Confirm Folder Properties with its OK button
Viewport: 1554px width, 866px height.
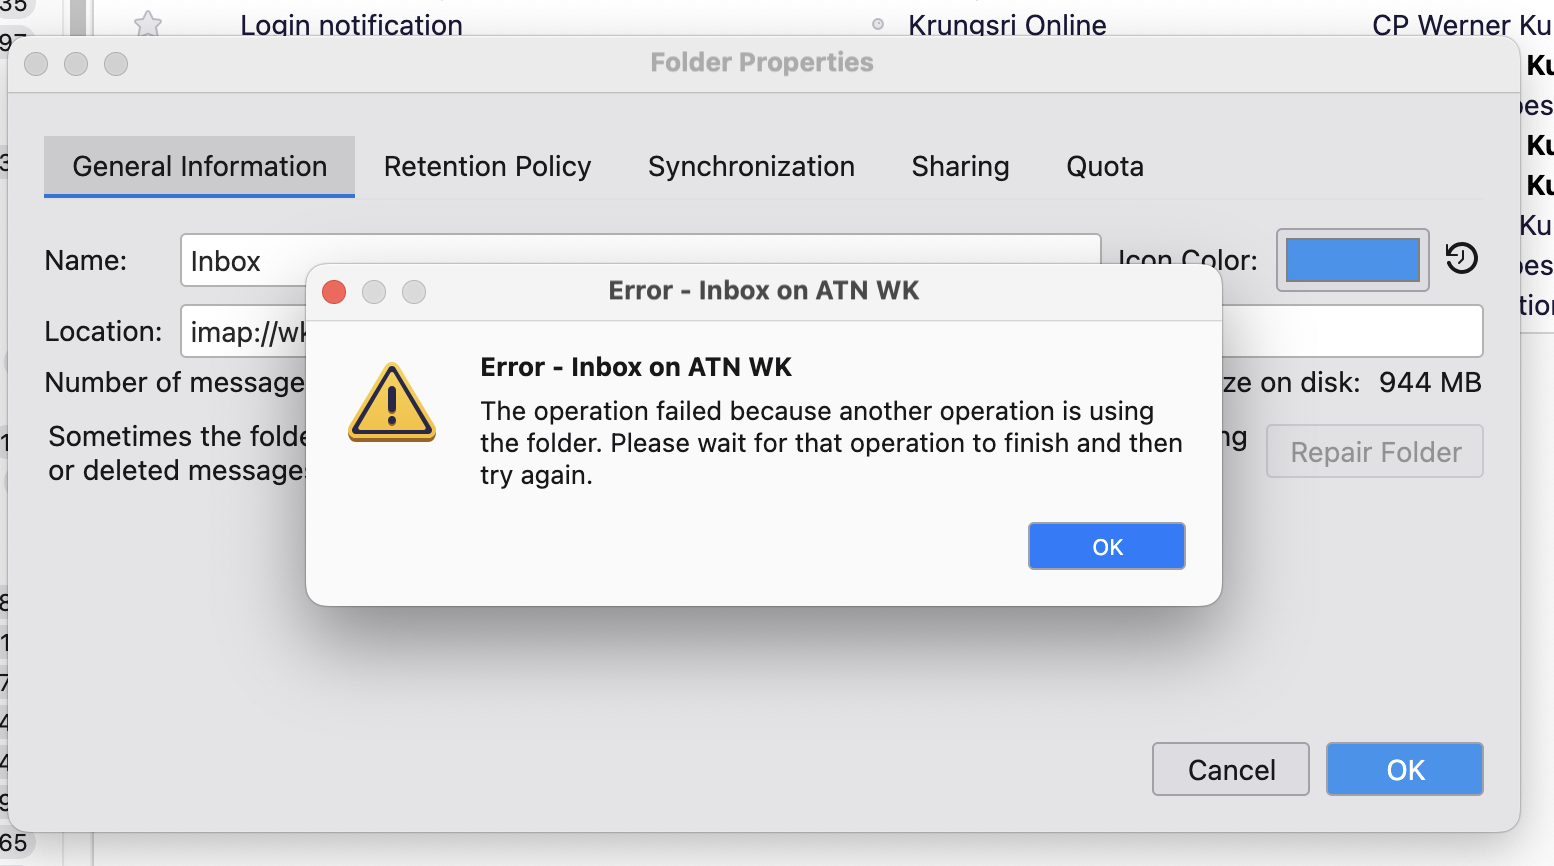[x=1404, y=769]
